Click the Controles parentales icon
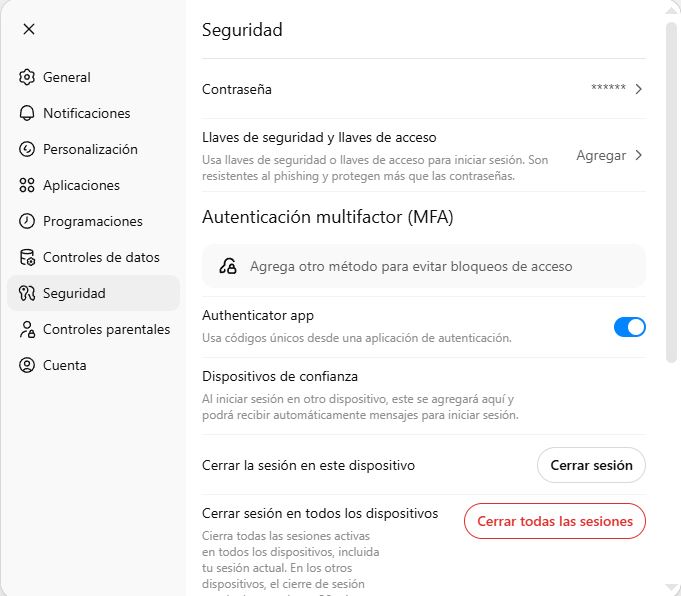 [27, 329]
